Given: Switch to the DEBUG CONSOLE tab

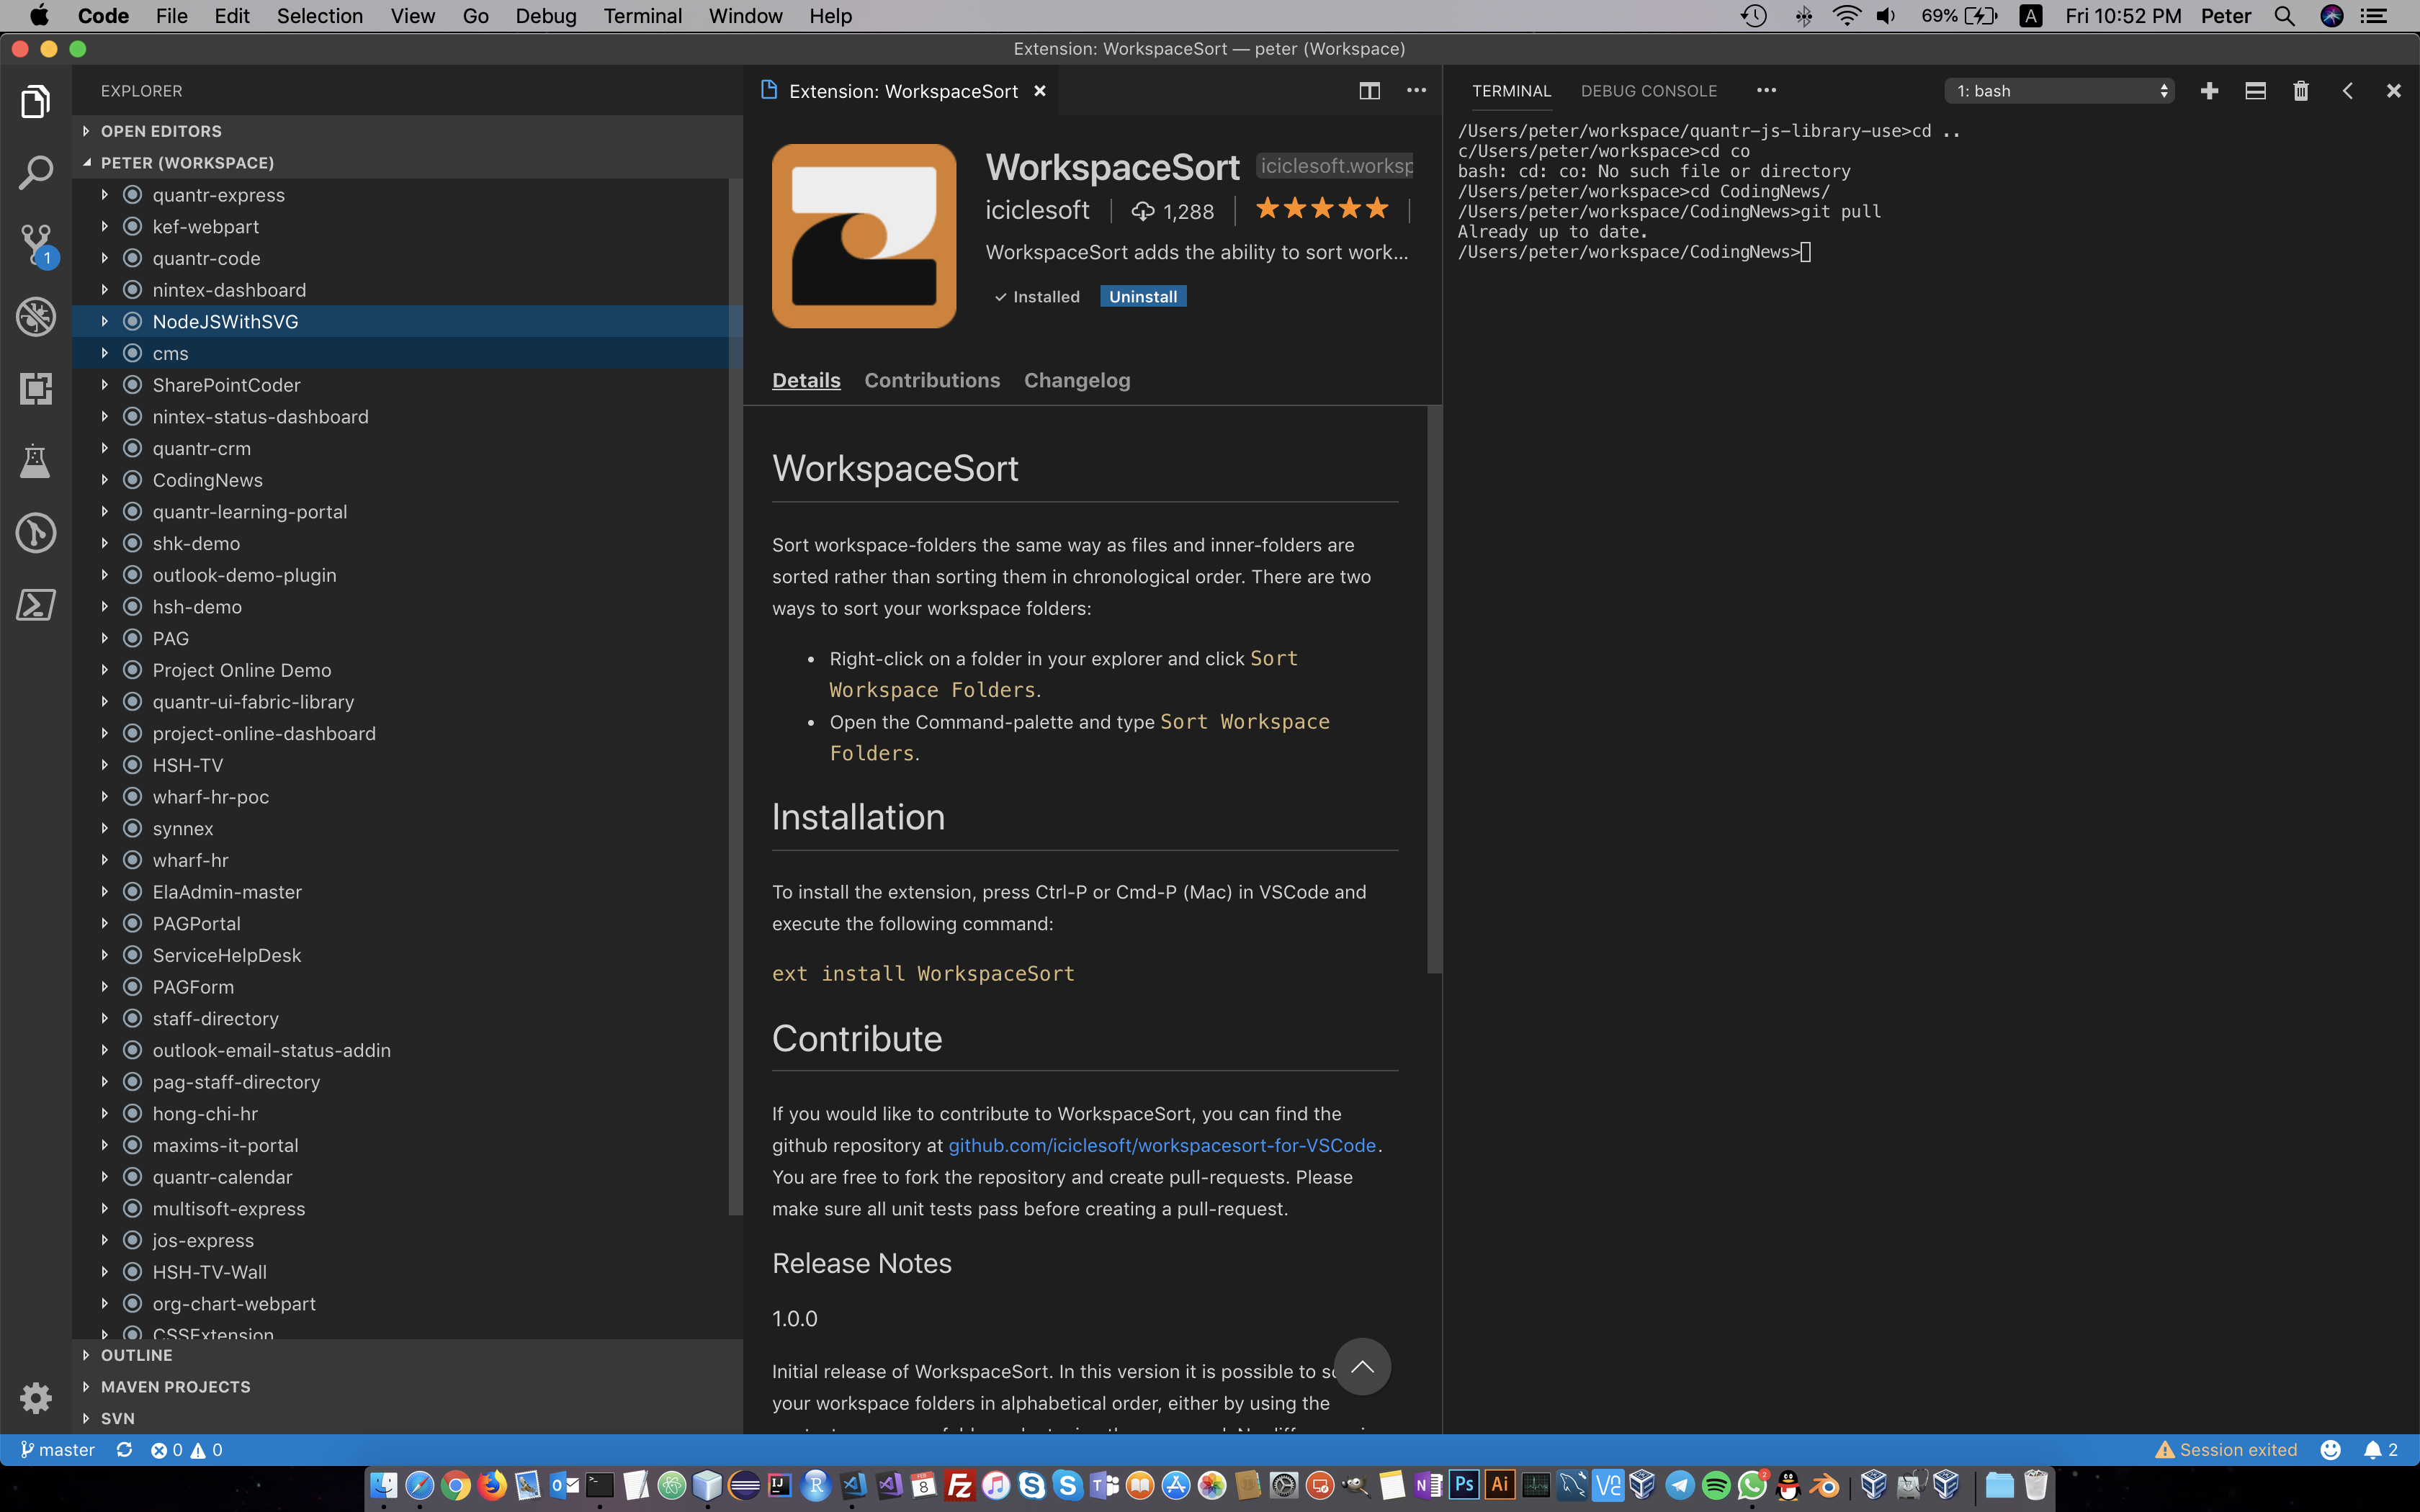Looking at the screenshot, I should [1648, 91].
